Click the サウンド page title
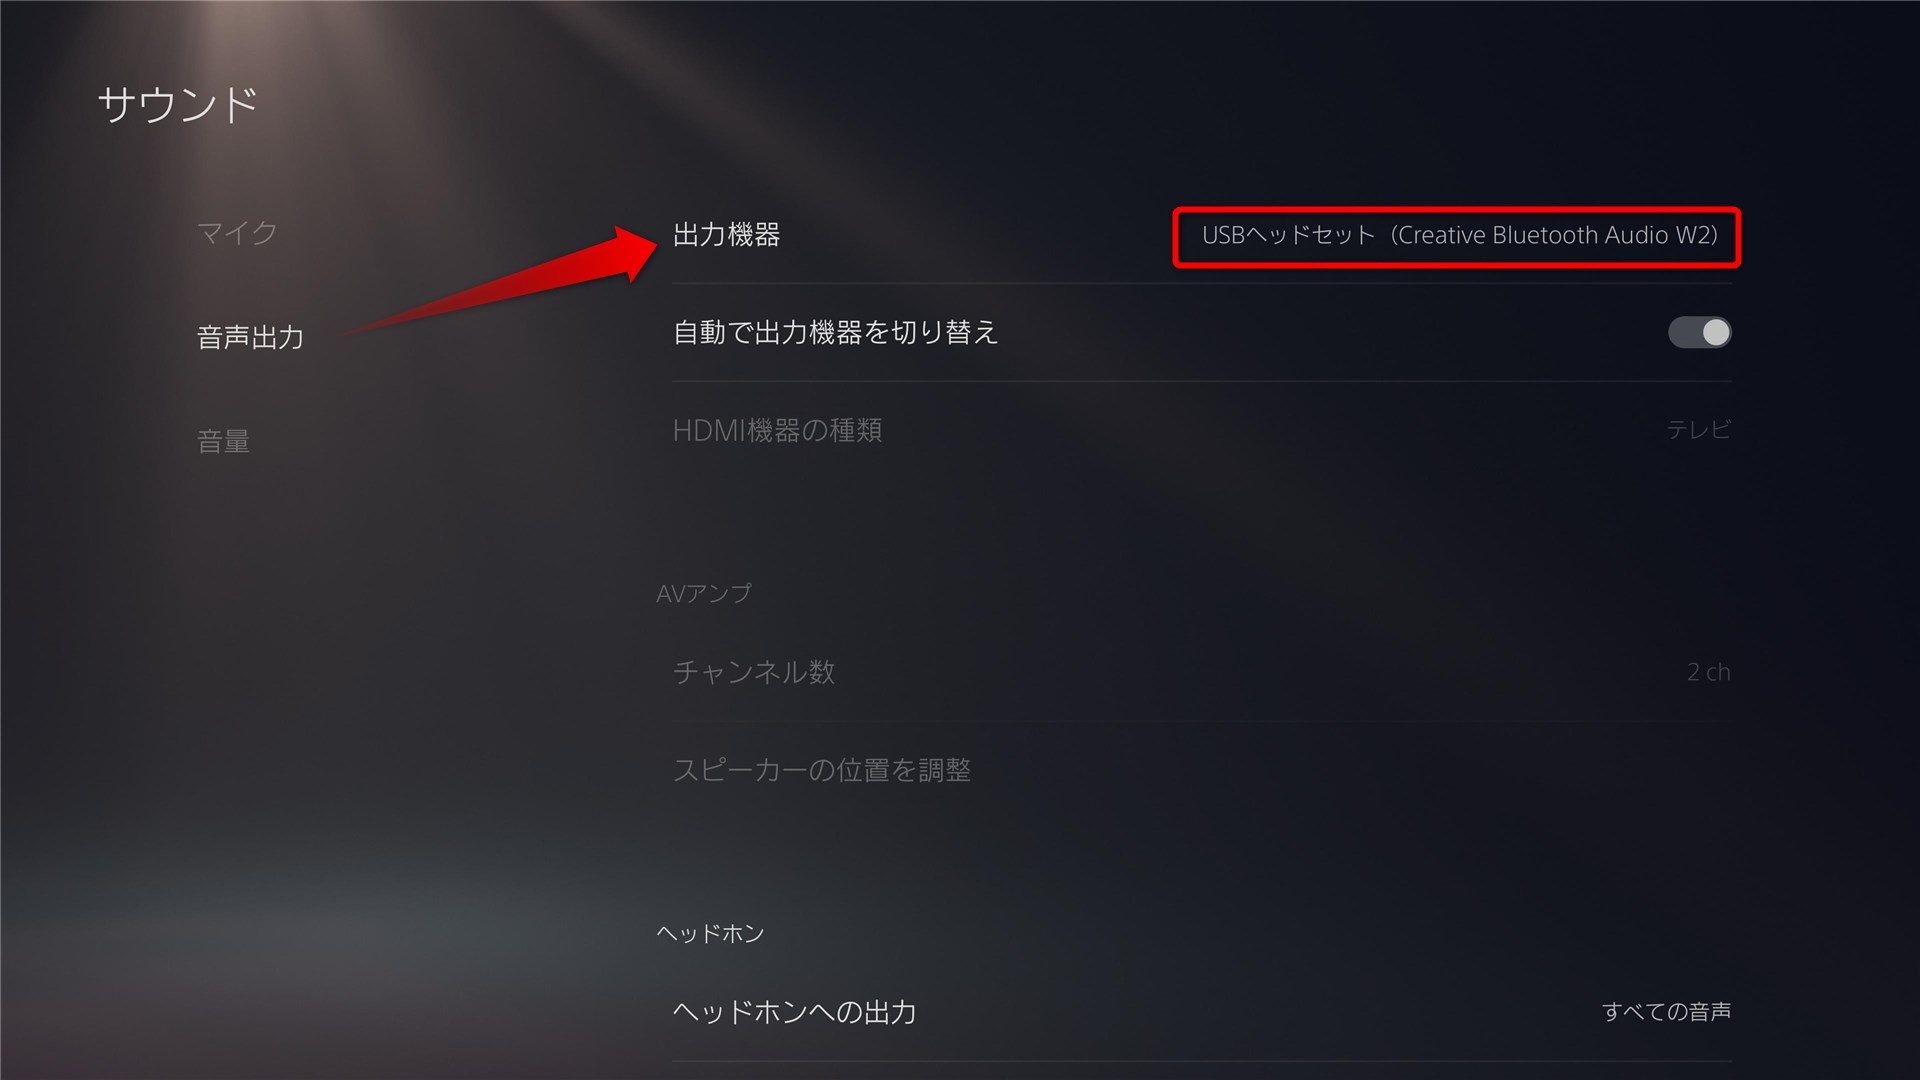1920x1080 pixels. click(178, 105)
